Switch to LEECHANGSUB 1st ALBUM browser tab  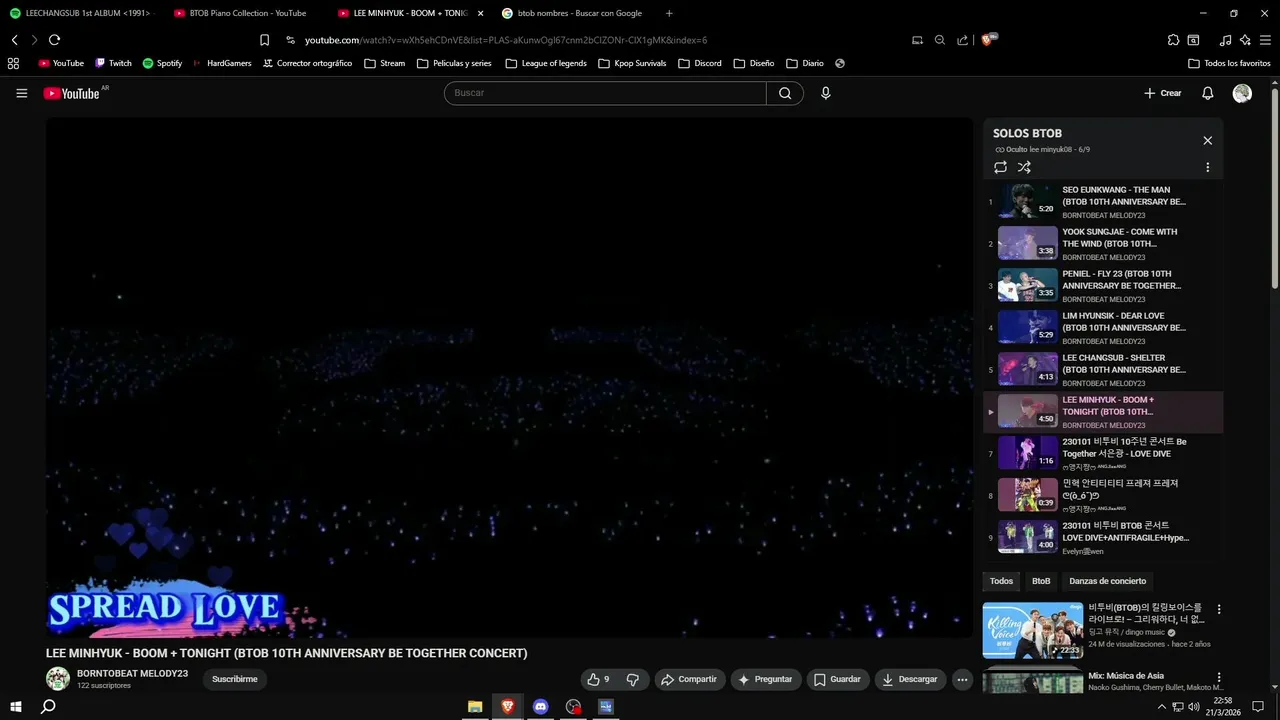point(80,13)
